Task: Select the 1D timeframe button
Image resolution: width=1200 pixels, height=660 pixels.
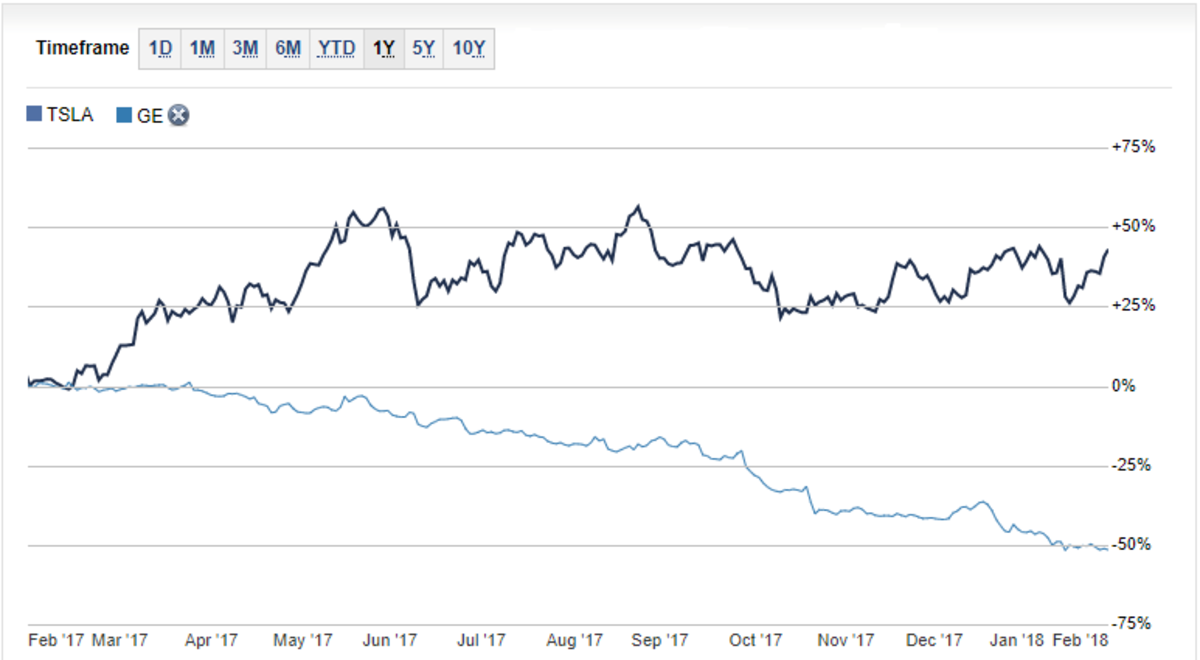Action: point(160,47)
